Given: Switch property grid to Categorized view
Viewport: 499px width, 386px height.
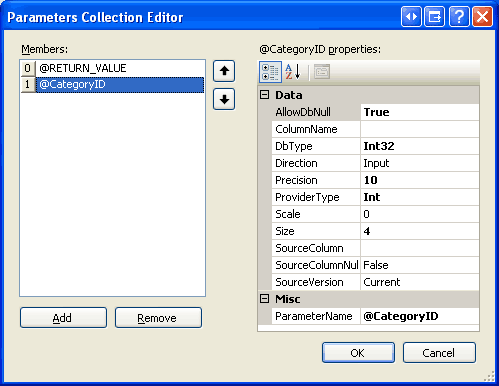Looking at the screenshot, I should [x=270, y=72].
